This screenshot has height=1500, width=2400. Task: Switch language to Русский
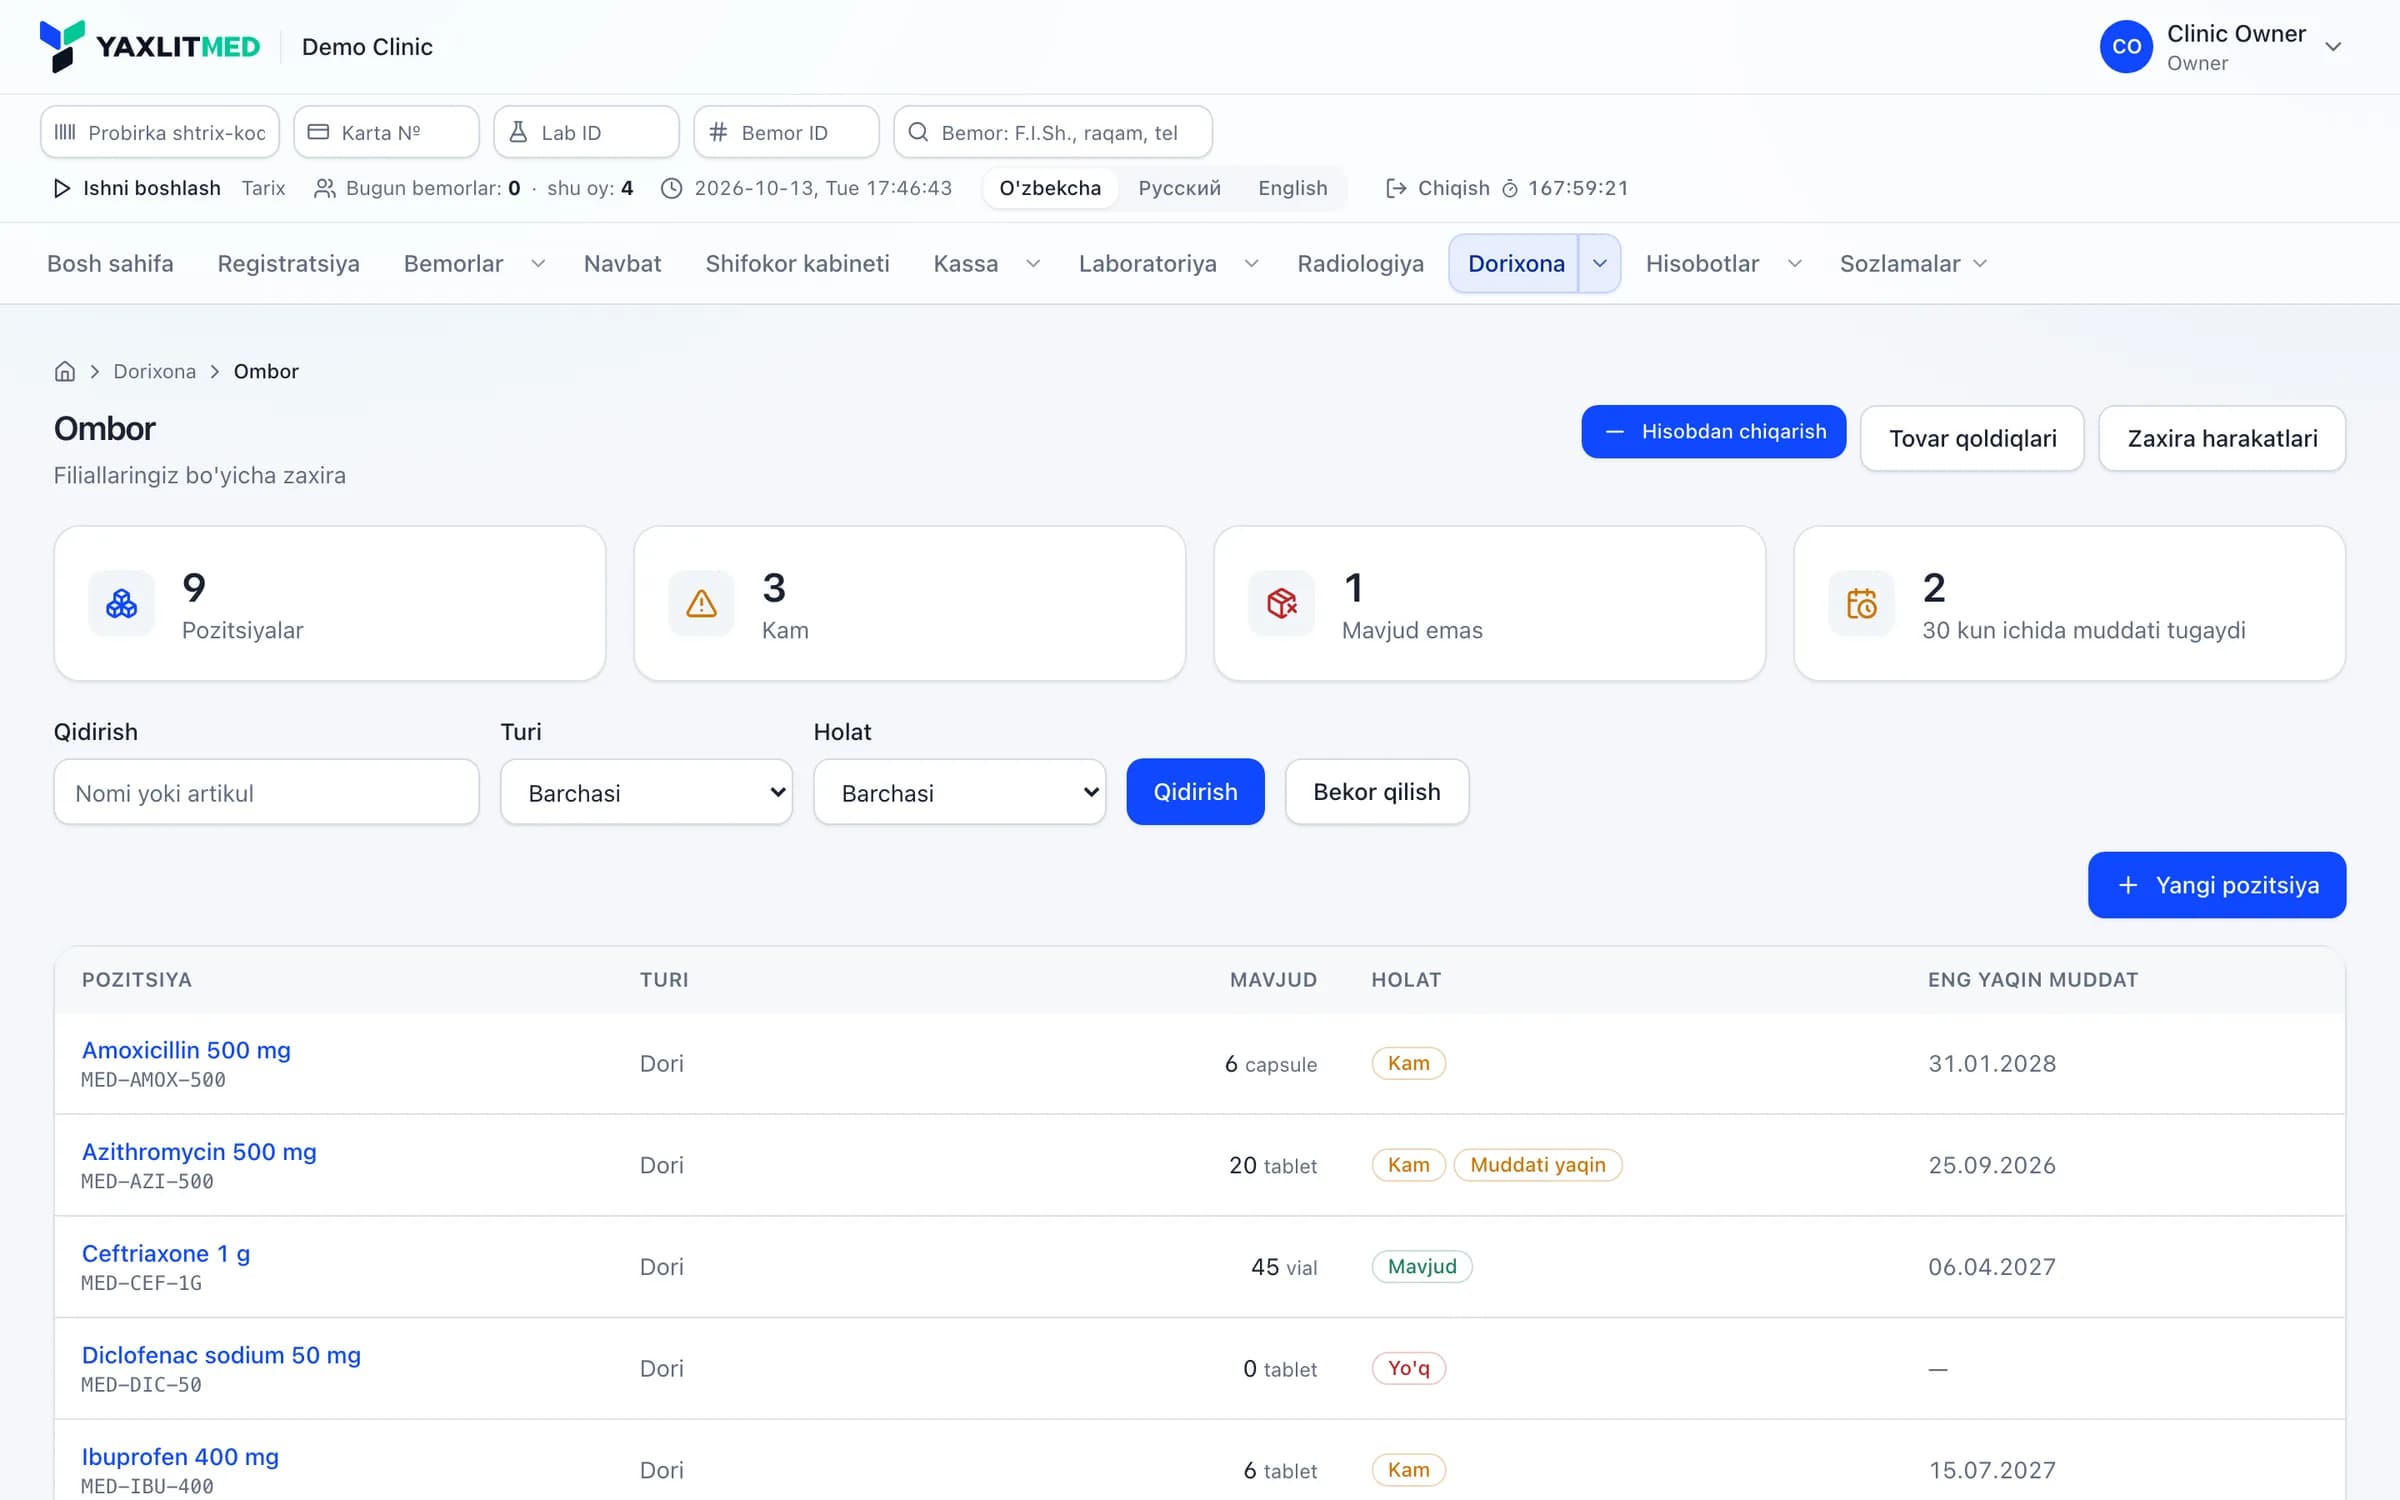[1180, 188]
